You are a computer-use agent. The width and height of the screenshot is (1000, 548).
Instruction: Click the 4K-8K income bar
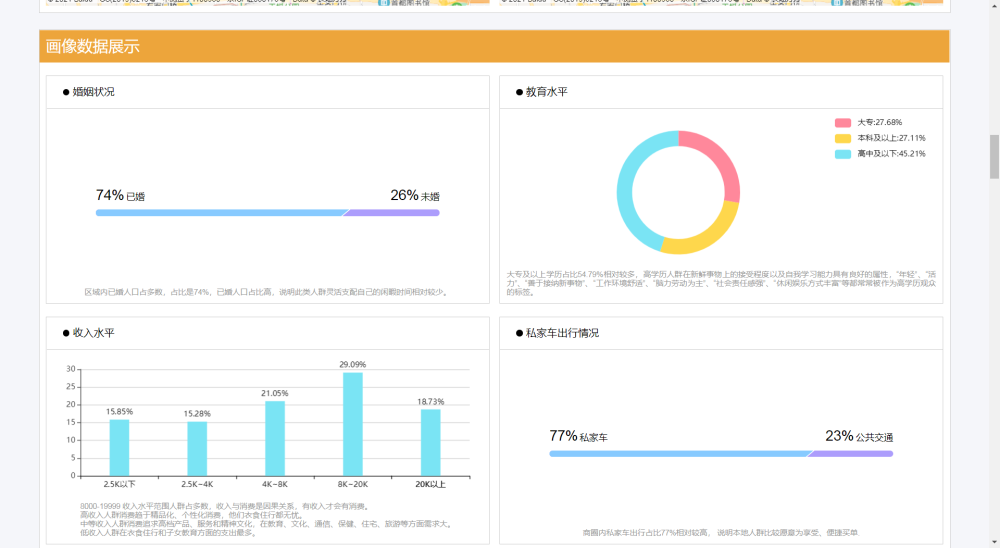(275, 438)
